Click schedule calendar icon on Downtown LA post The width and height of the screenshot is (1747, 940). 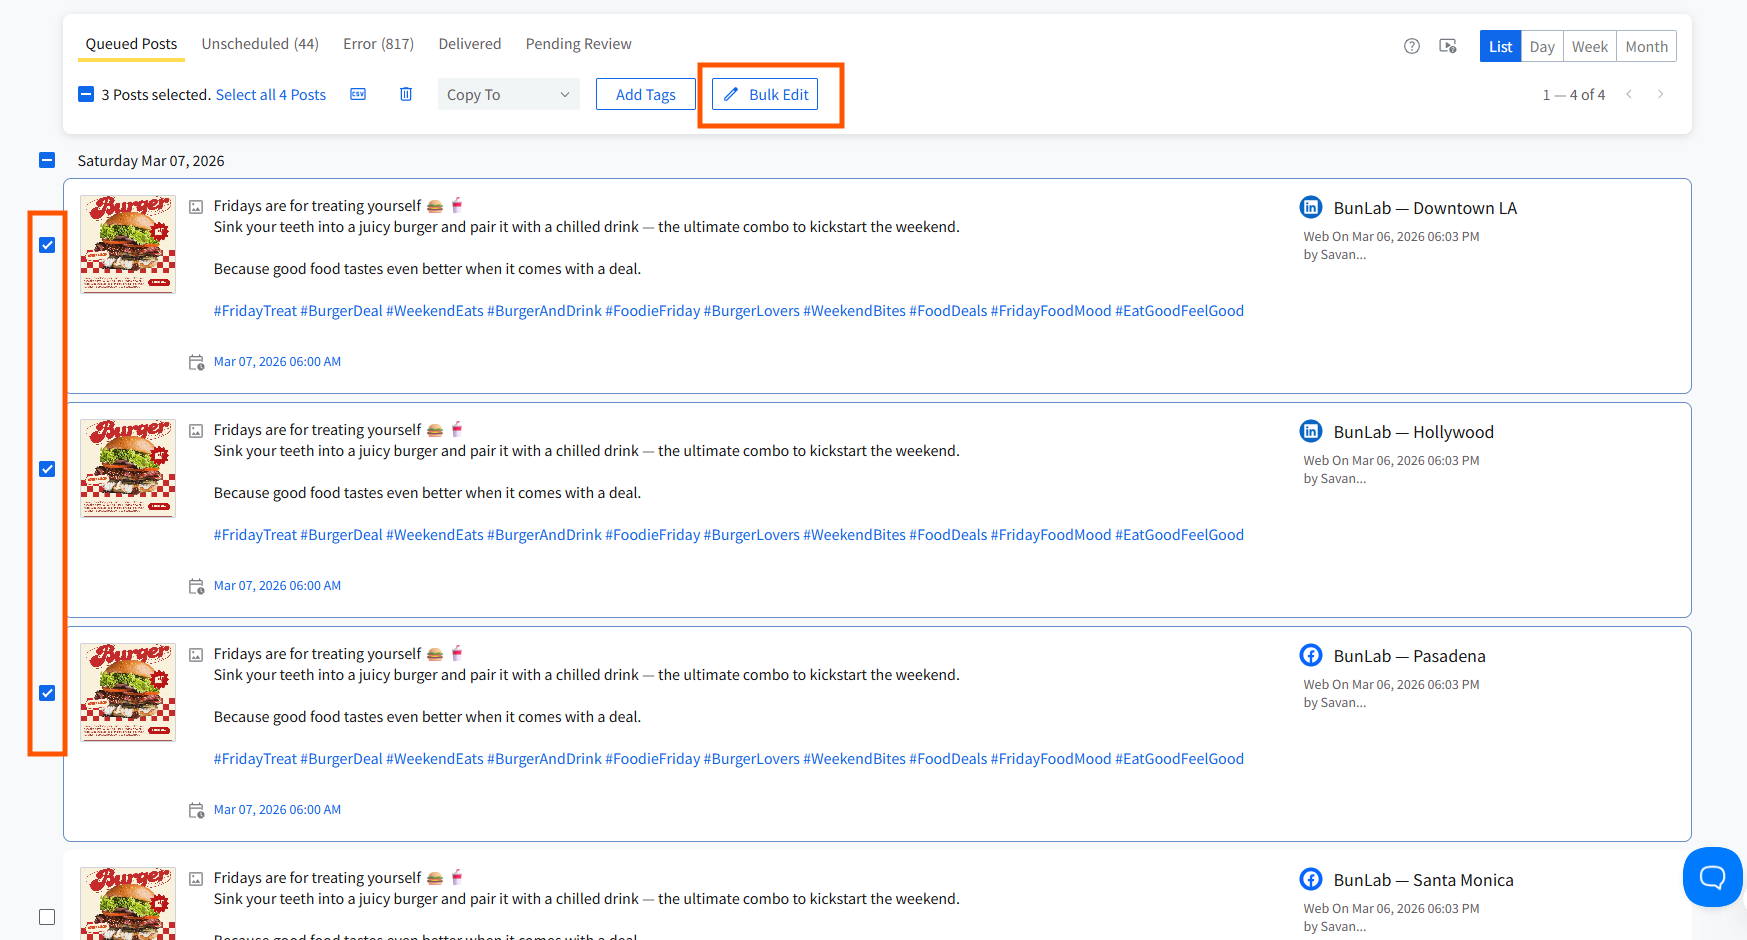197,362
